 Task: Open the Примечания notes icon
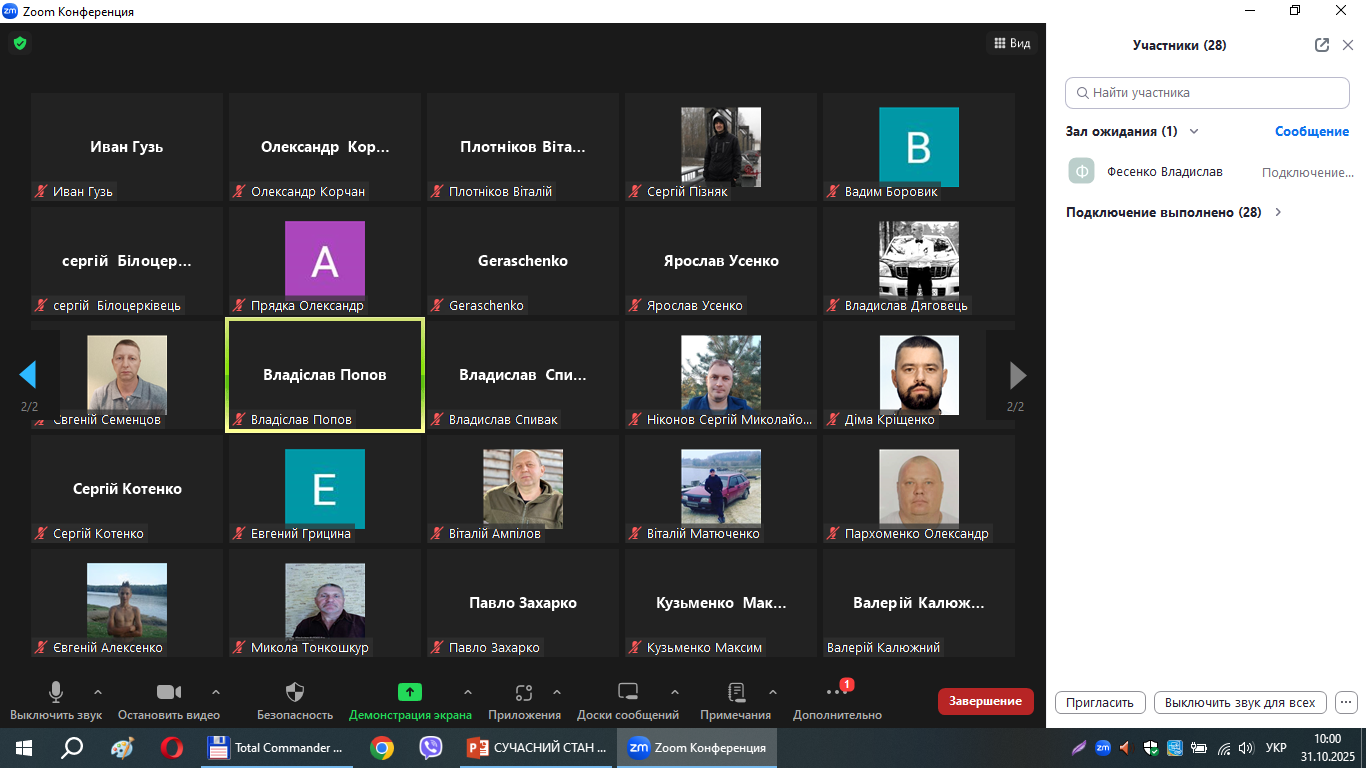pos(736,692)
